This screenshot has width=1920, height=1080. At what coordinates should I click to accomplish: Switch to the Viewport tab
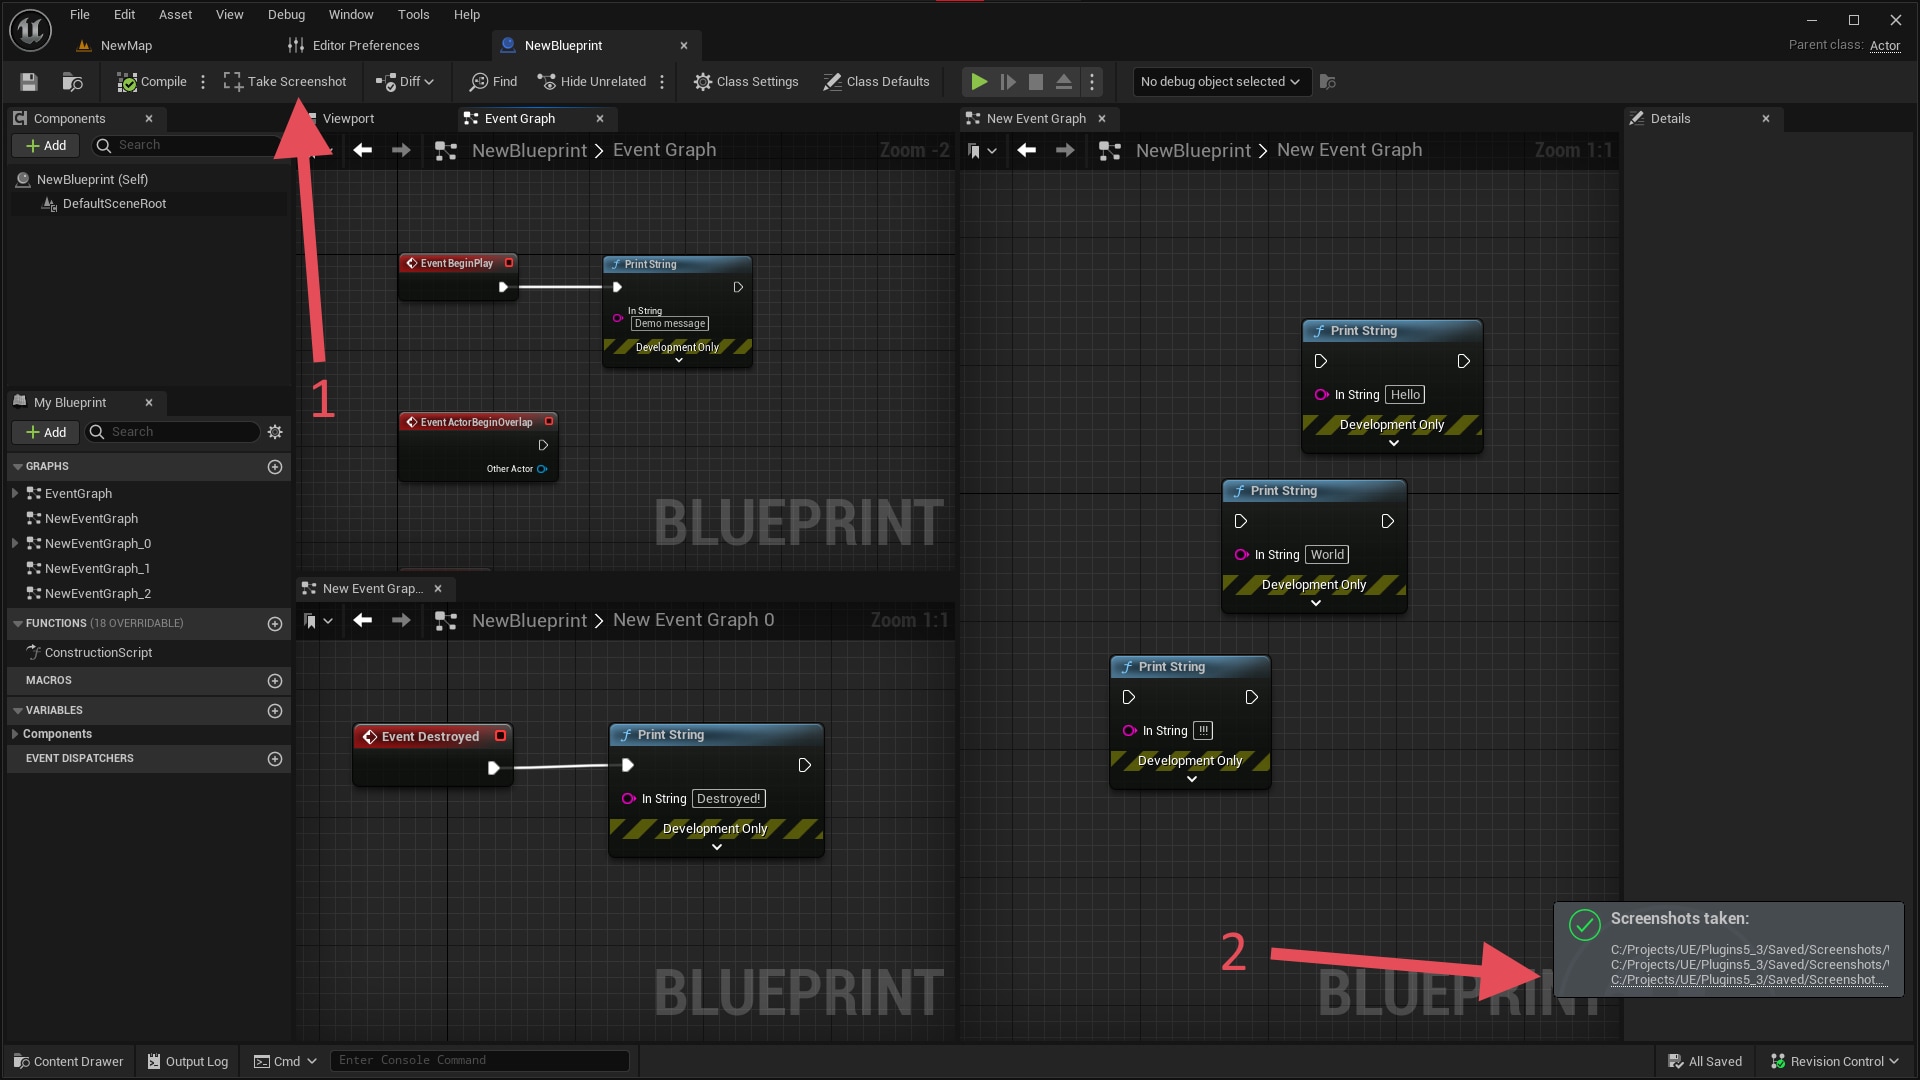click(351, 118)
